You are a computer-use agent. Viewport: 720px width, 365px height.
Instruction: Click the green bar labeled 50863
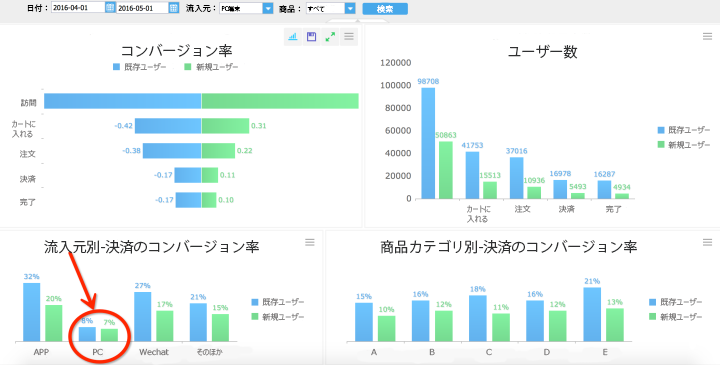pyautogui.click(x=446, y=170)
